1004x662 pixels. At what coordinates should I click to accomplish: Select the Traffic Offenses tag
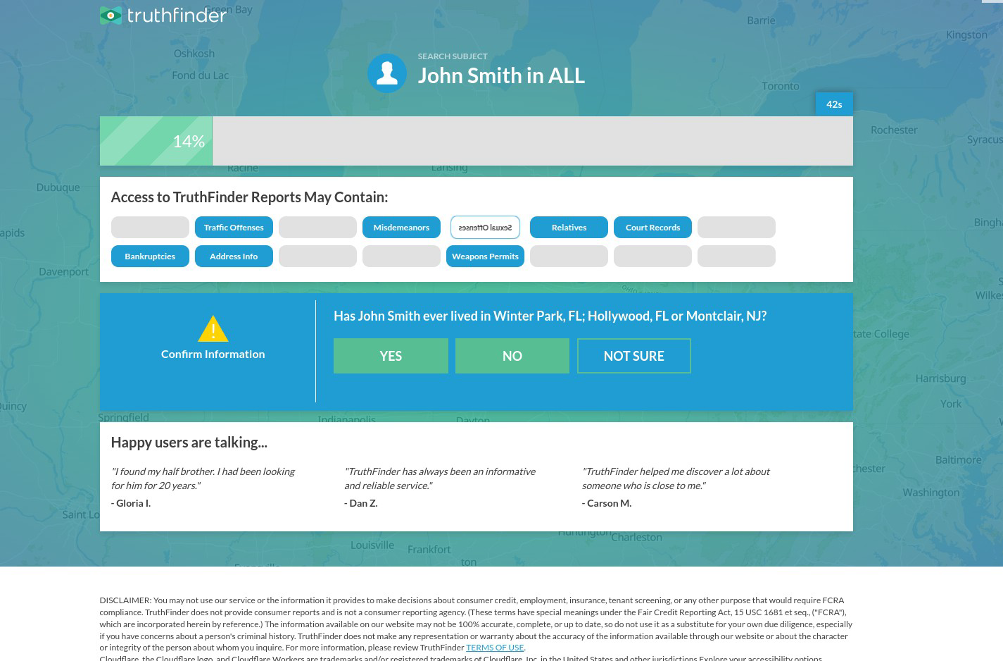pyautogui.click(x=234, y=228)
